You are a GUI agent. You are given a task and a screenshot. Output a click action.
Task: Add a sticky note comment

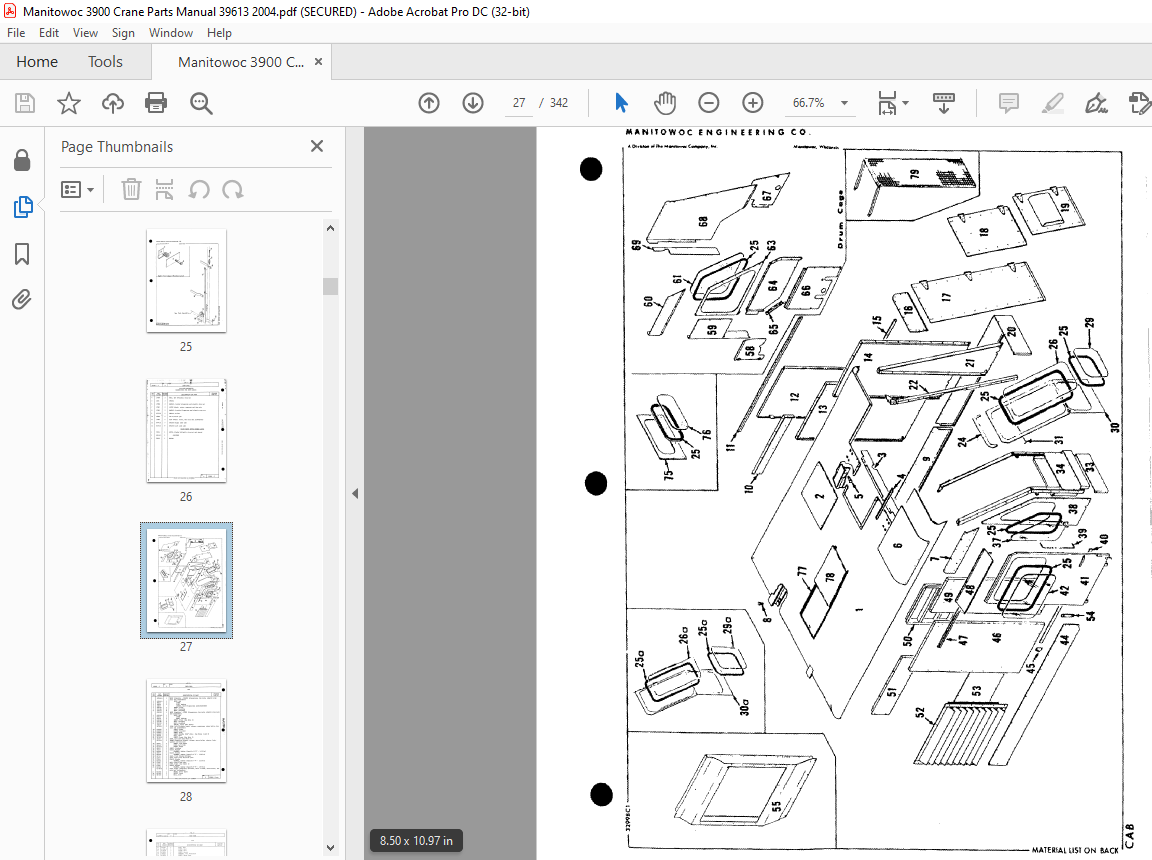[x=1009, y=103]
